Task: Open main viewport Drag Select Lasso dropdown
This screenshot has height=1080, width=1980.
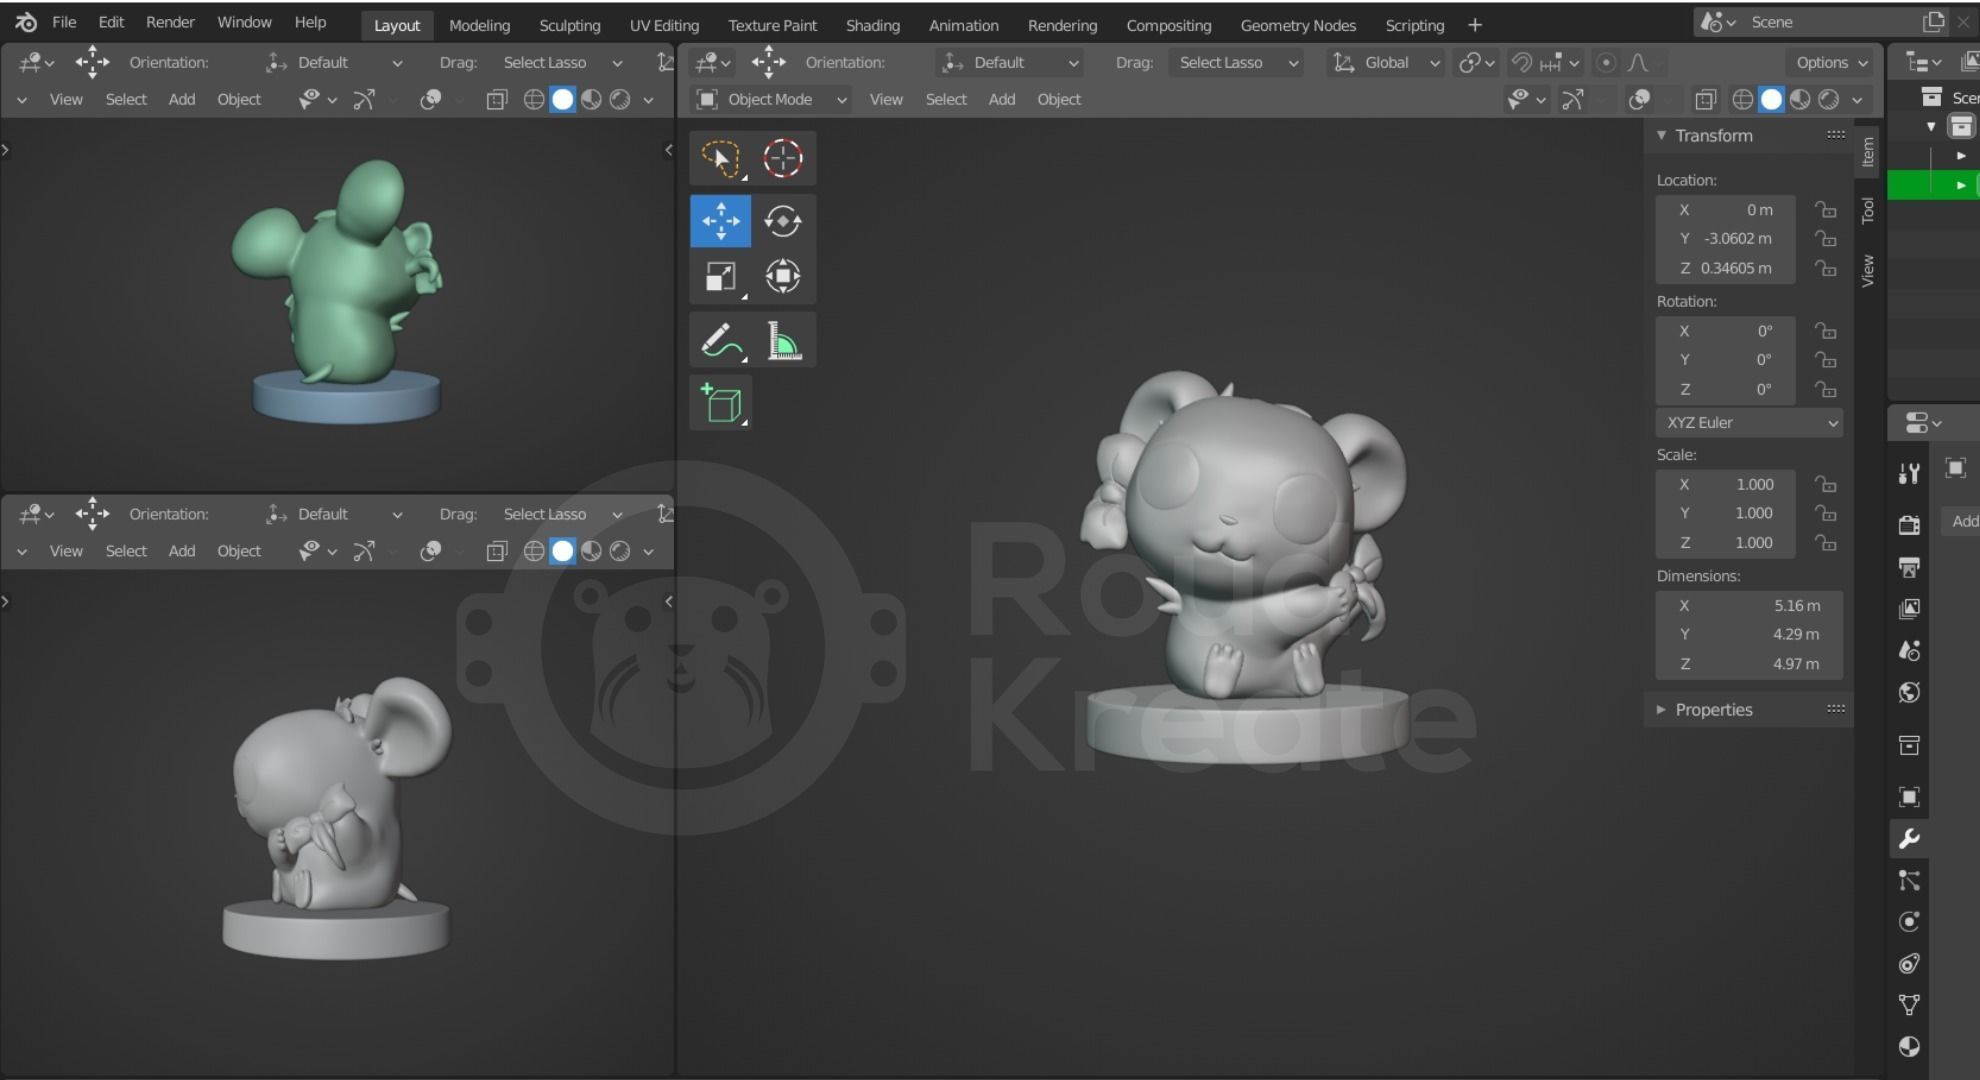Action: [1237, 62]
